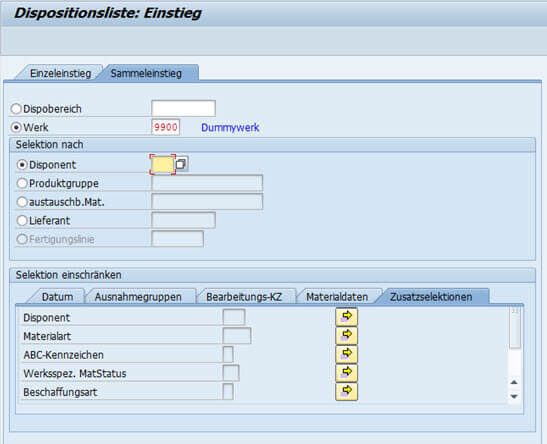Open the Bearbeitungs-KZ tab
The width and height of the screenshot is (547, 444).
(244, 297)
